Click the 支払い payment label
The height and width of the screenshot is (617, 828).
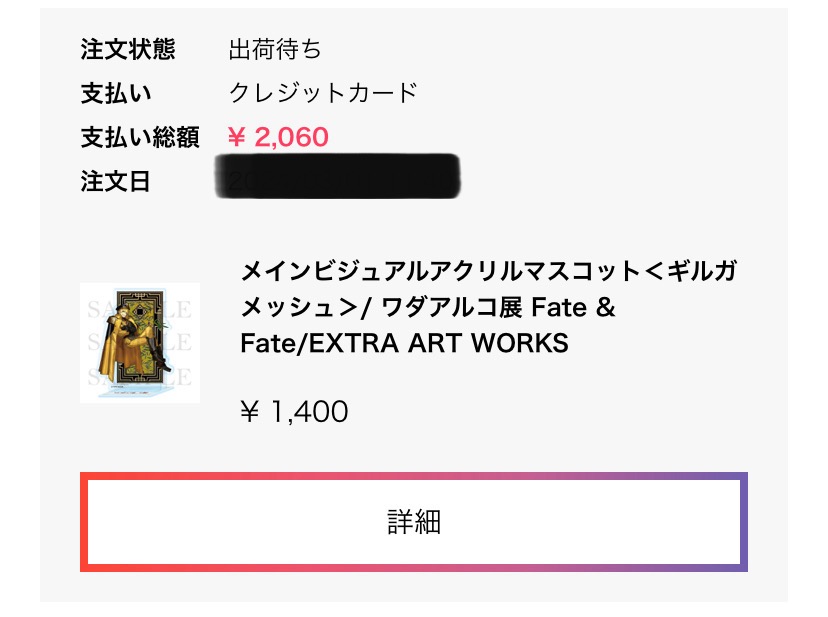(x=115, y=93)
